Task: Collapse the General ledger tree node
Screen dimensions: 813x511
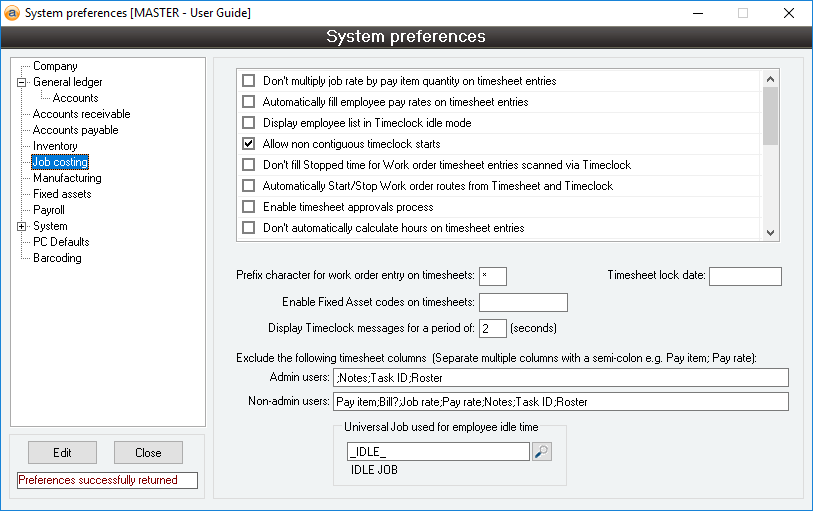Action: tap(21, 82)
